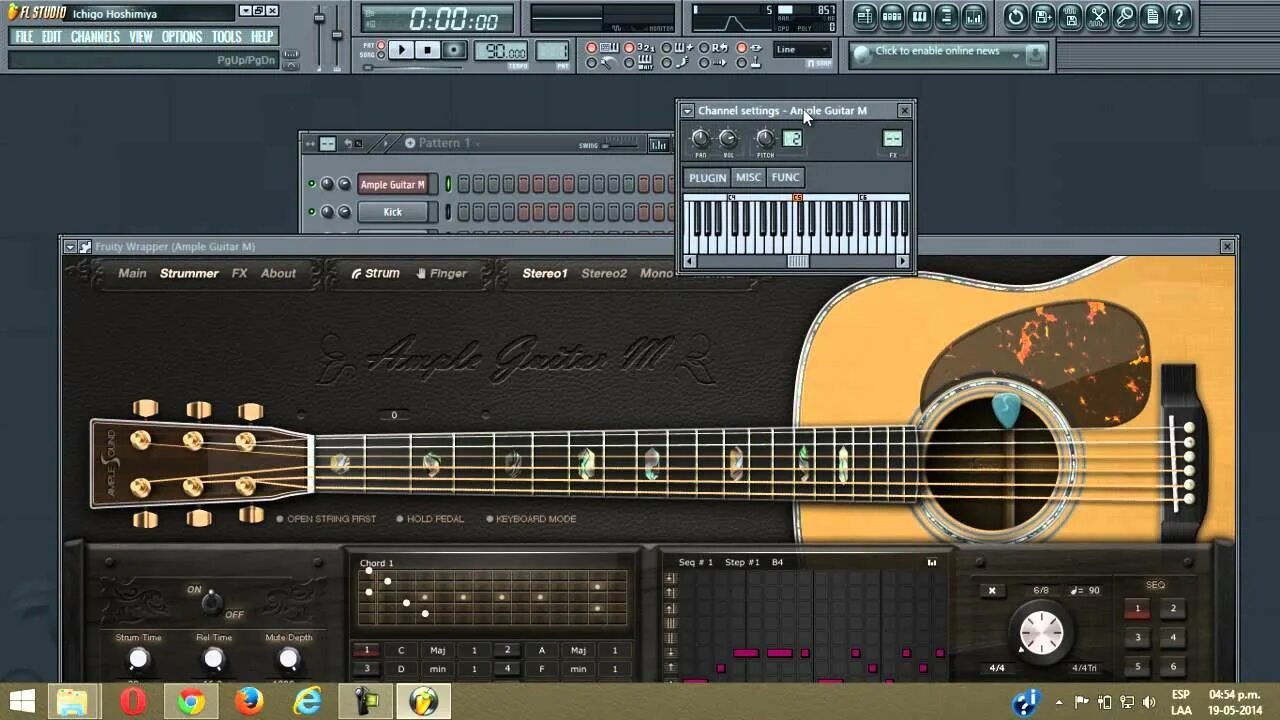Image resolution: width=1280 pixels, height=720 pixels.
Task: Open the VIEW menu
Action: [141, 37]
